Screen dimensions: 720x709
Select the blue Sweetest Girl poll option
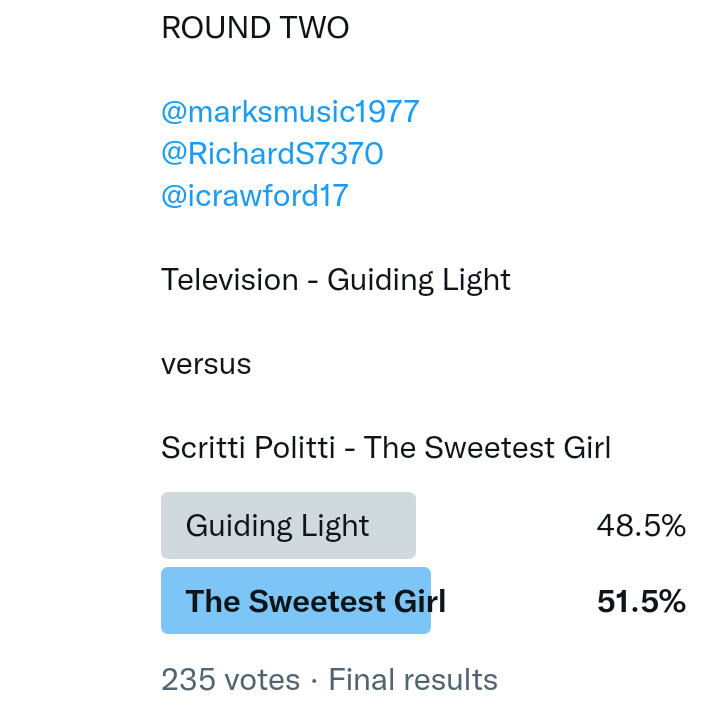click(296, 601)
